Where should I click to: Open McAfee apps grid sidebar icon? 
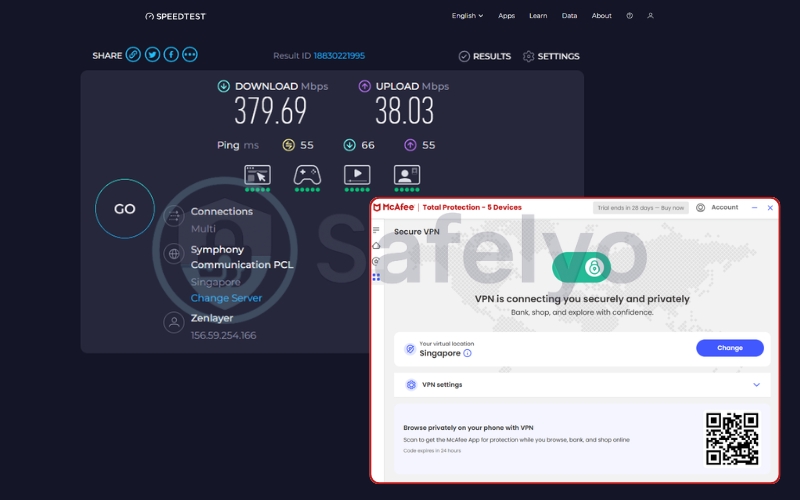pyautogui.click(x=376, y=277)
